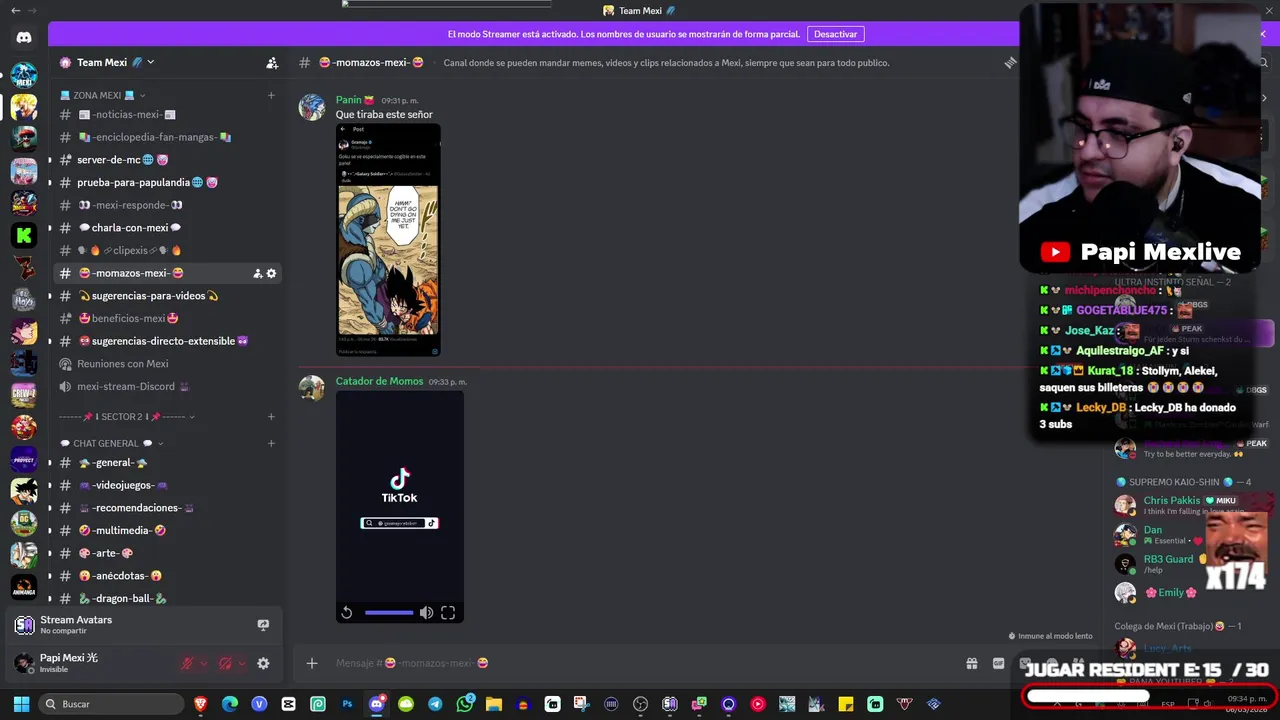This screenshot has height=720, width=1280.
Task: Click Desactivar on Streamer mode banner
Action: tap(835, 34)
